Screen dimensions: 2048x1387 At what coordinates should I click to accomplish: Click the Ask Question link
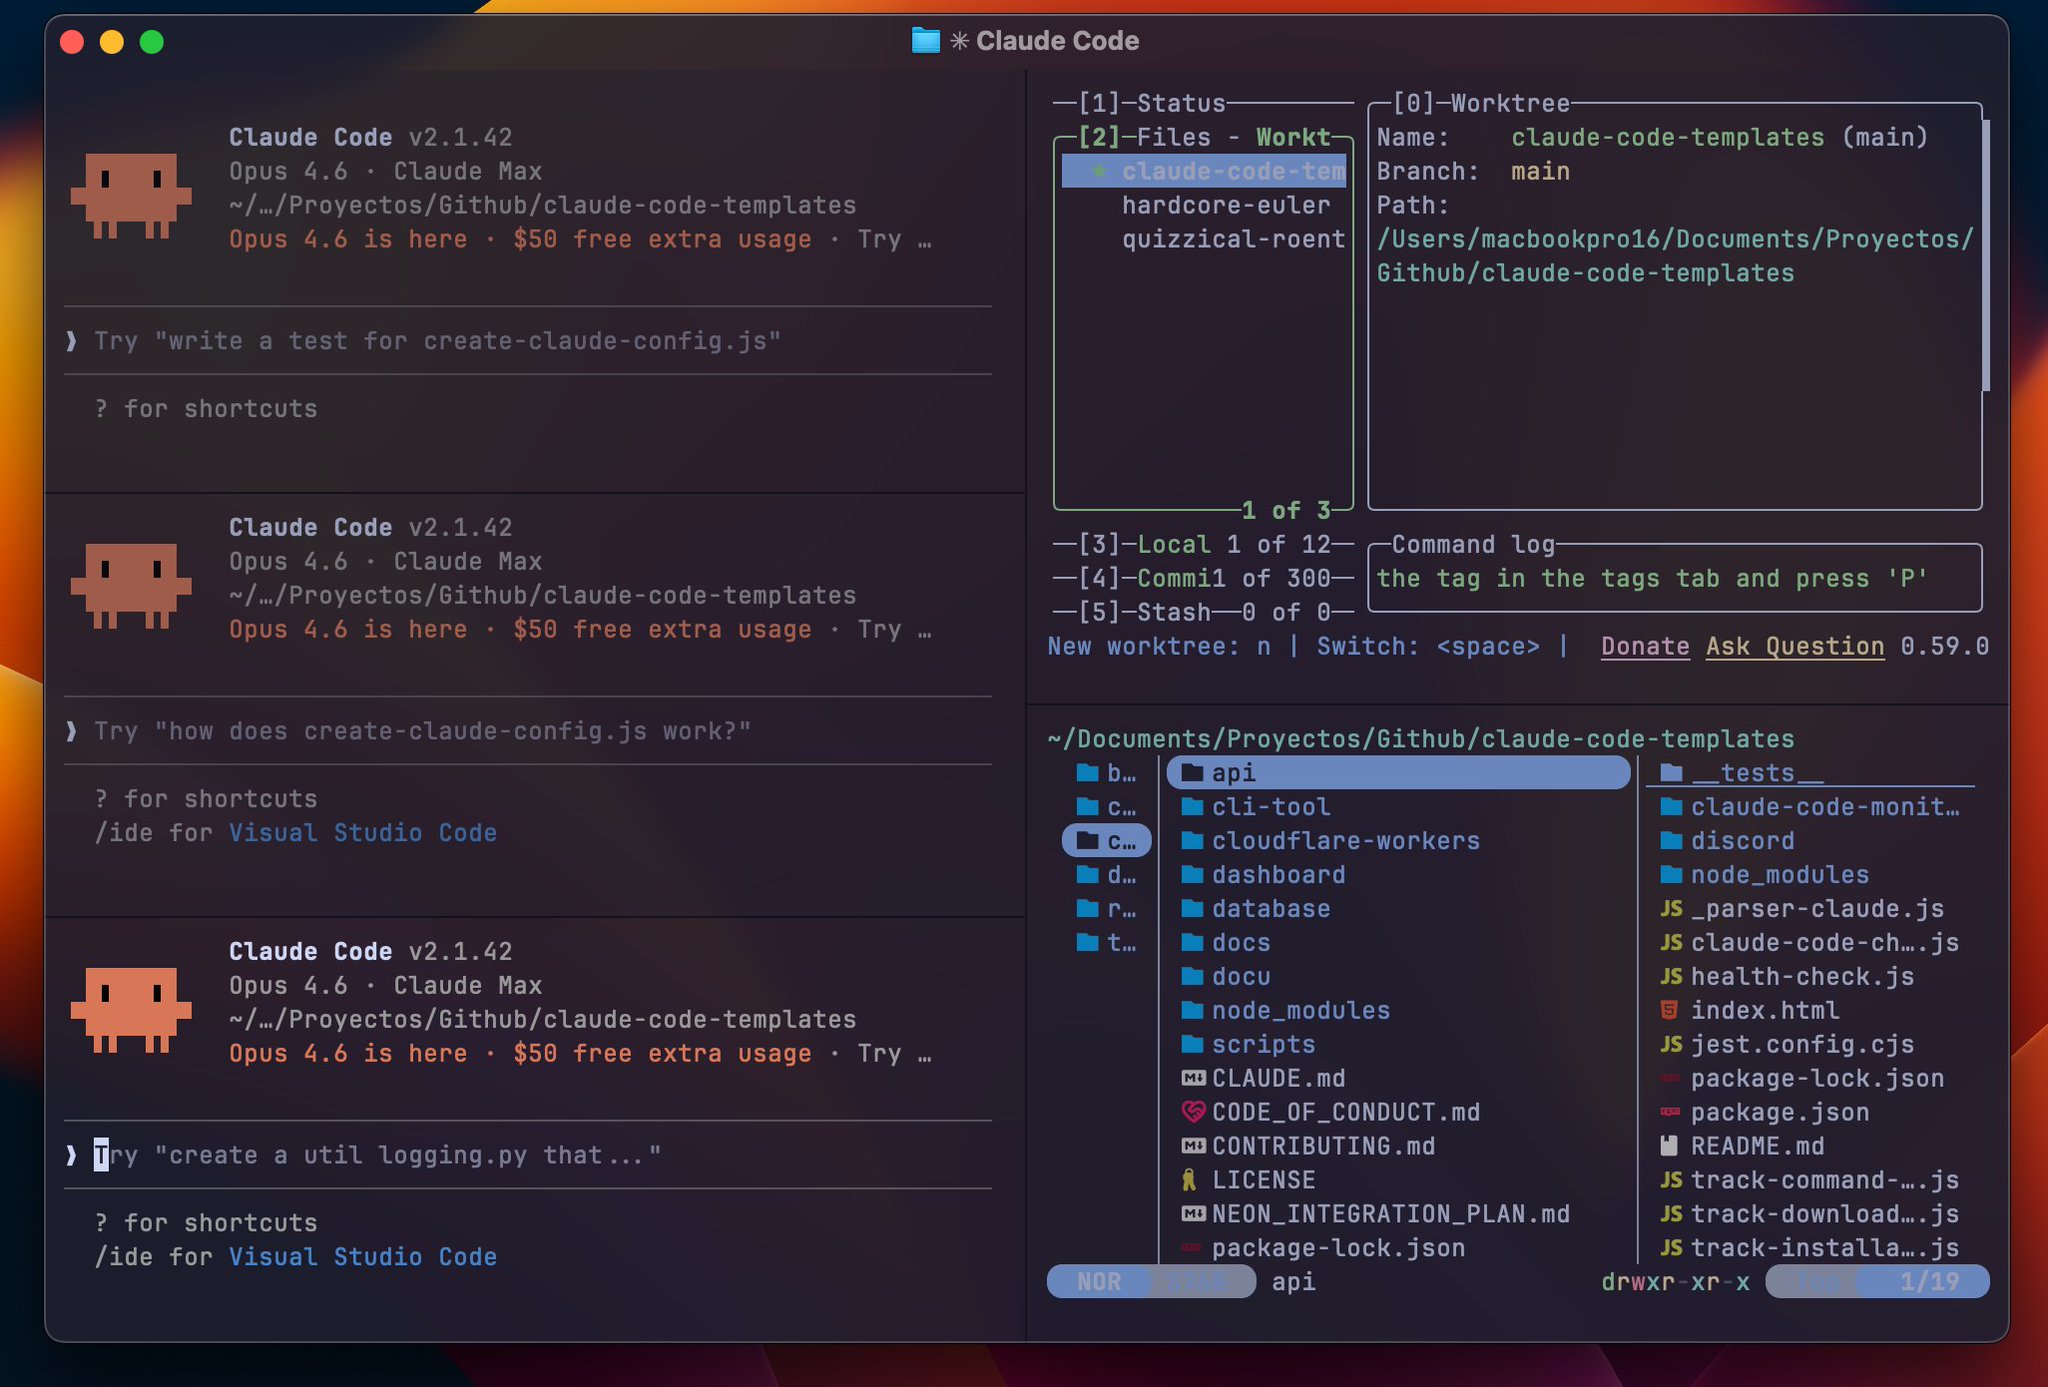pos(1795,646)
